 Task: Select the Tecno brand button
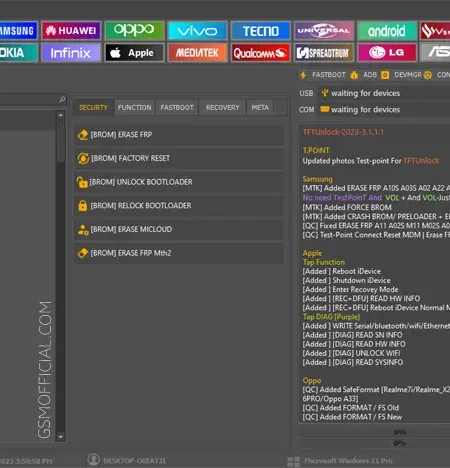coord(261,31)
